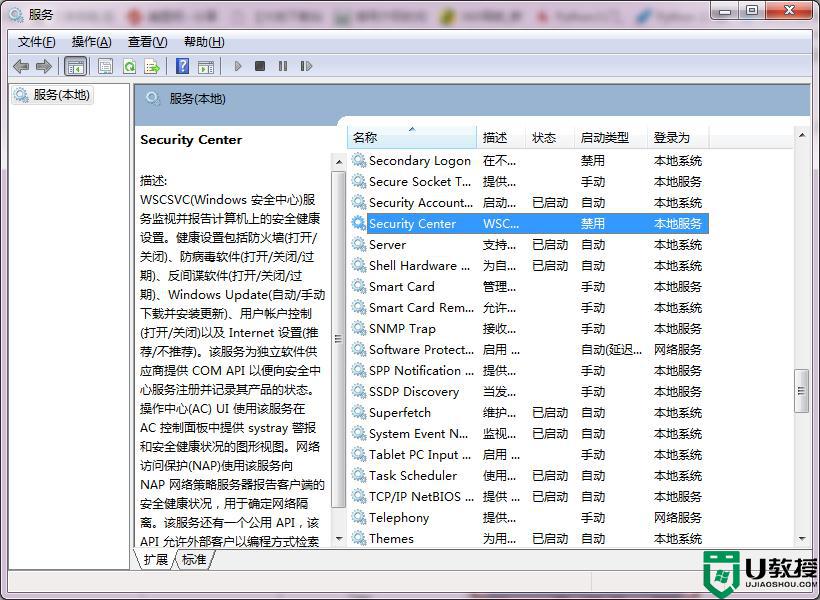The image size is (820, 600).
Task: Open the 操作(A) menu
Action: tap(92, 42)
